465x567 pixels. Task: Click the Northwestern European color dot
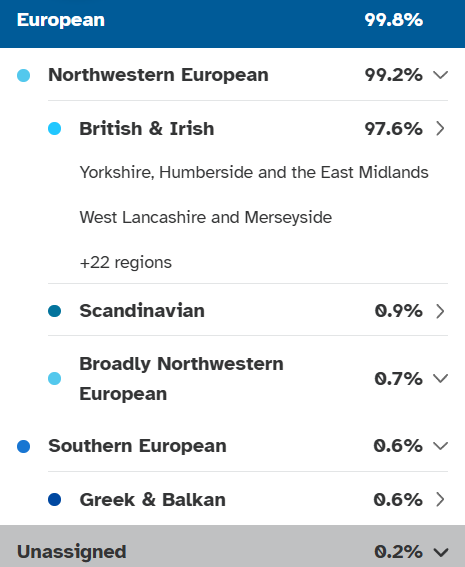[24, 75]
